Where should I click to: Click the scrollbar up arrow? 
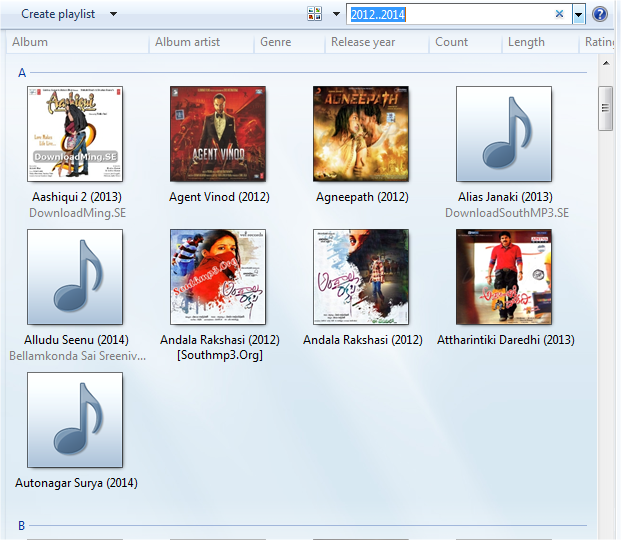tap(606, 63)
